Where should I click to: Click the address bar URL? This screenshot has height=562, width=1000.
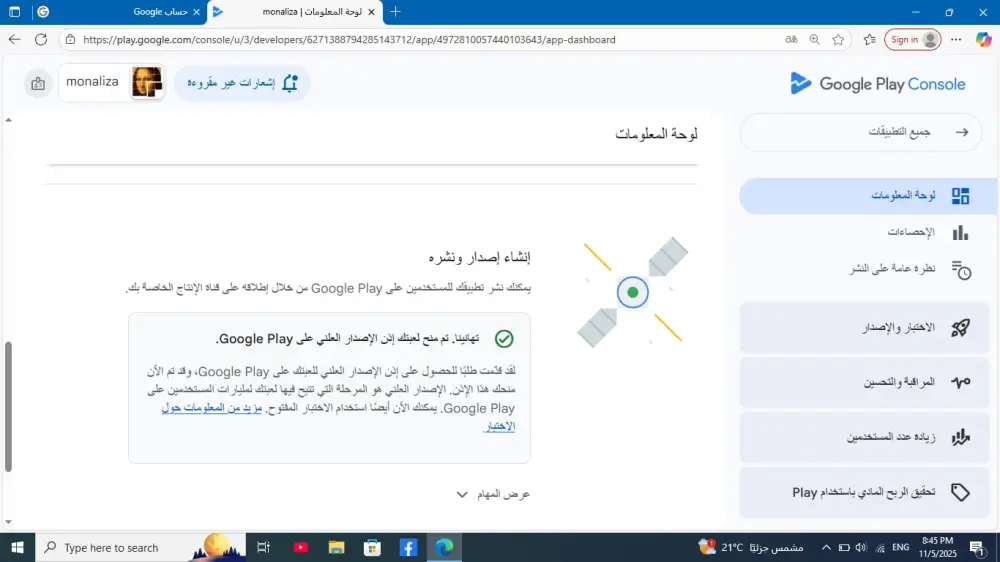coord(349,40)
